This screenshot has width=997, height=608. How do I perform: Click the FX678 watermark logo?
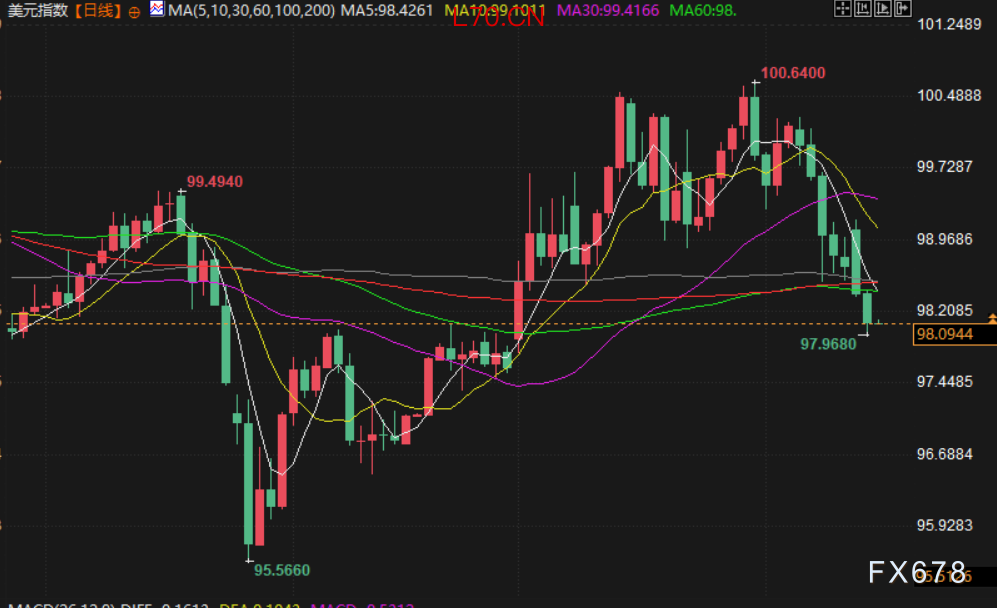point(917,572)
